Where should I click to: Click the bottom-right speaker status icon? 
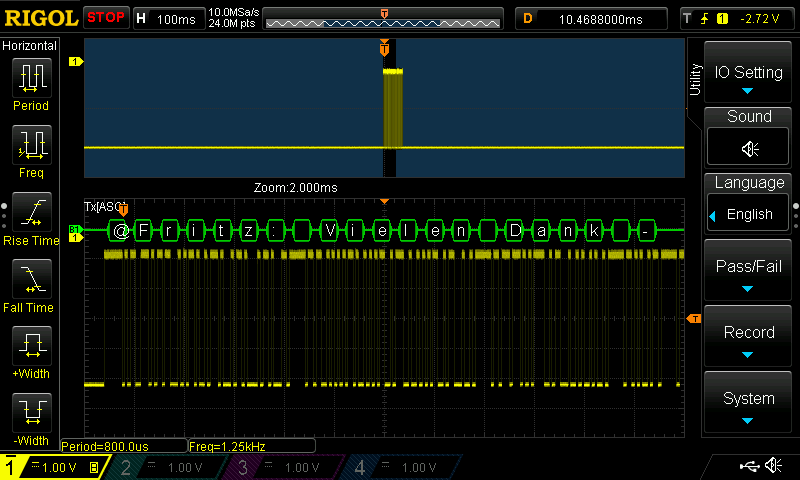click(x=774, y=466)
